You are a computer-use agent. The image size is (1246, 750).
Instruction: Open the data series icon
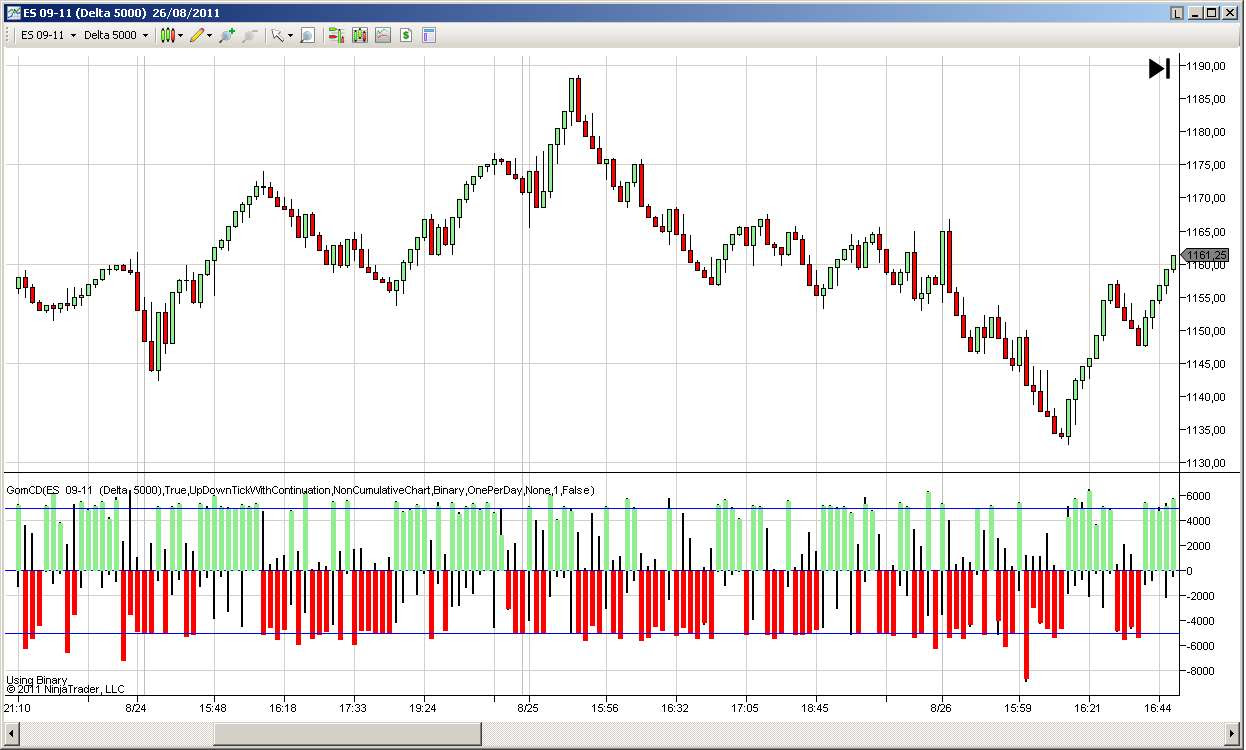click(x=359, y=35)
